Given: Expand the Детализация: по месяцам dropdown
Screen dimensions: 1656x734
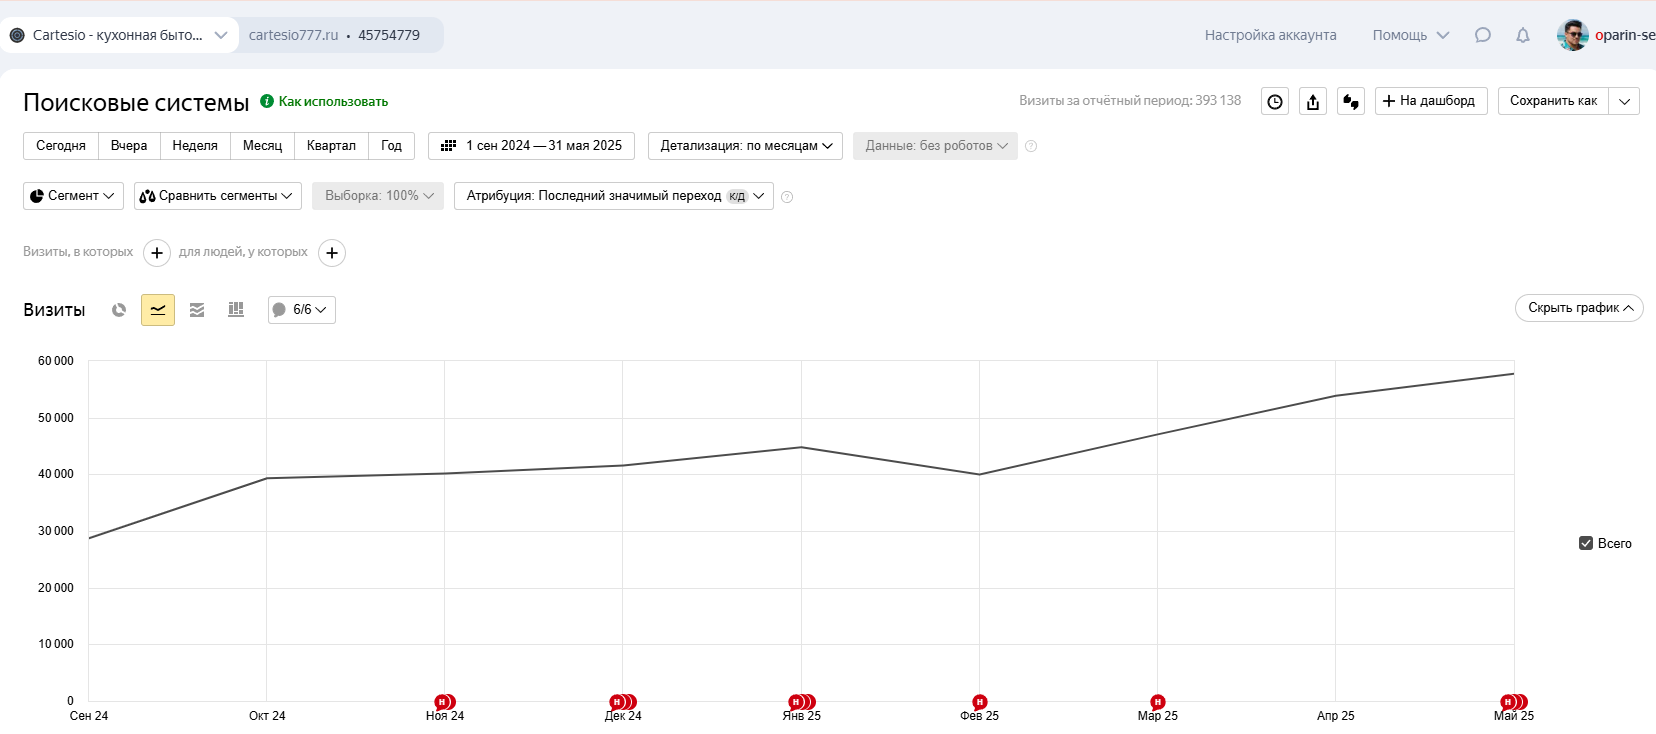Looking at the screenshot, I should [x=745, y=146].
